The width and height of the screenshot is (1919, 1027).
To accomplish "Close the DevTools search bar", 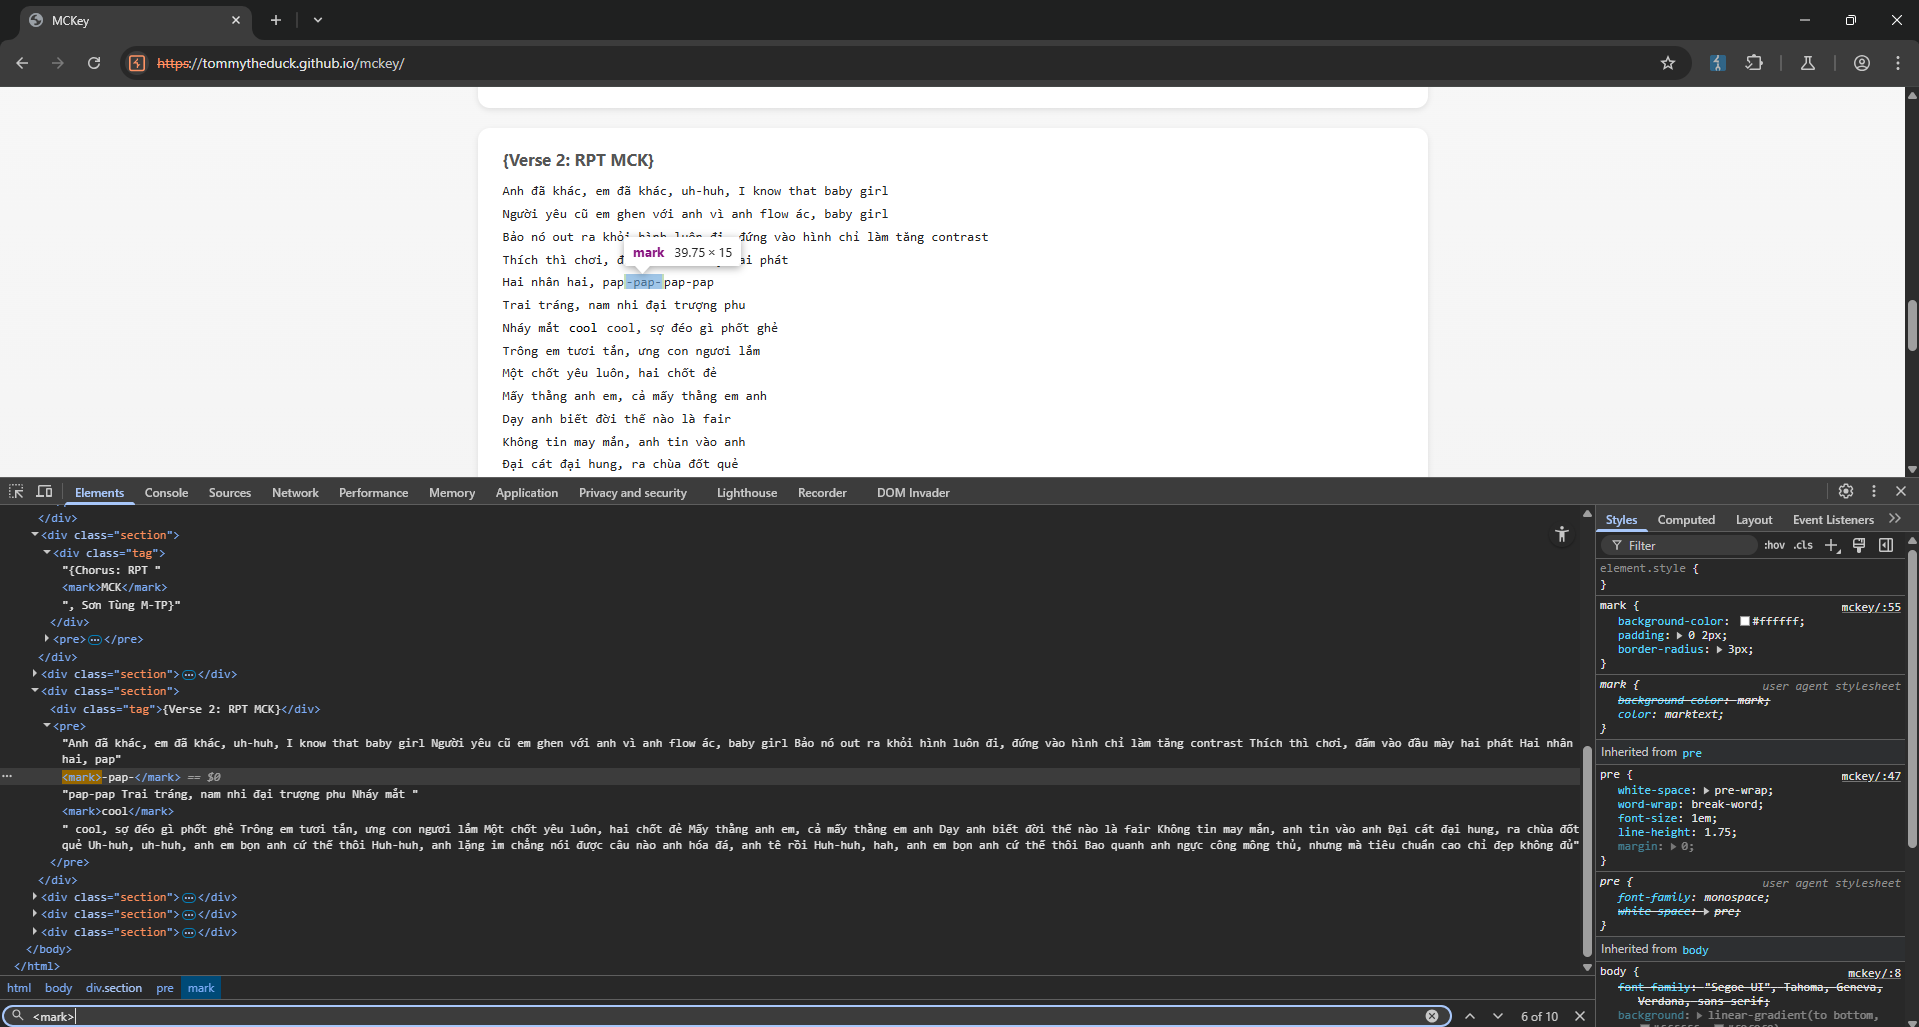I will [1580, 1016].
